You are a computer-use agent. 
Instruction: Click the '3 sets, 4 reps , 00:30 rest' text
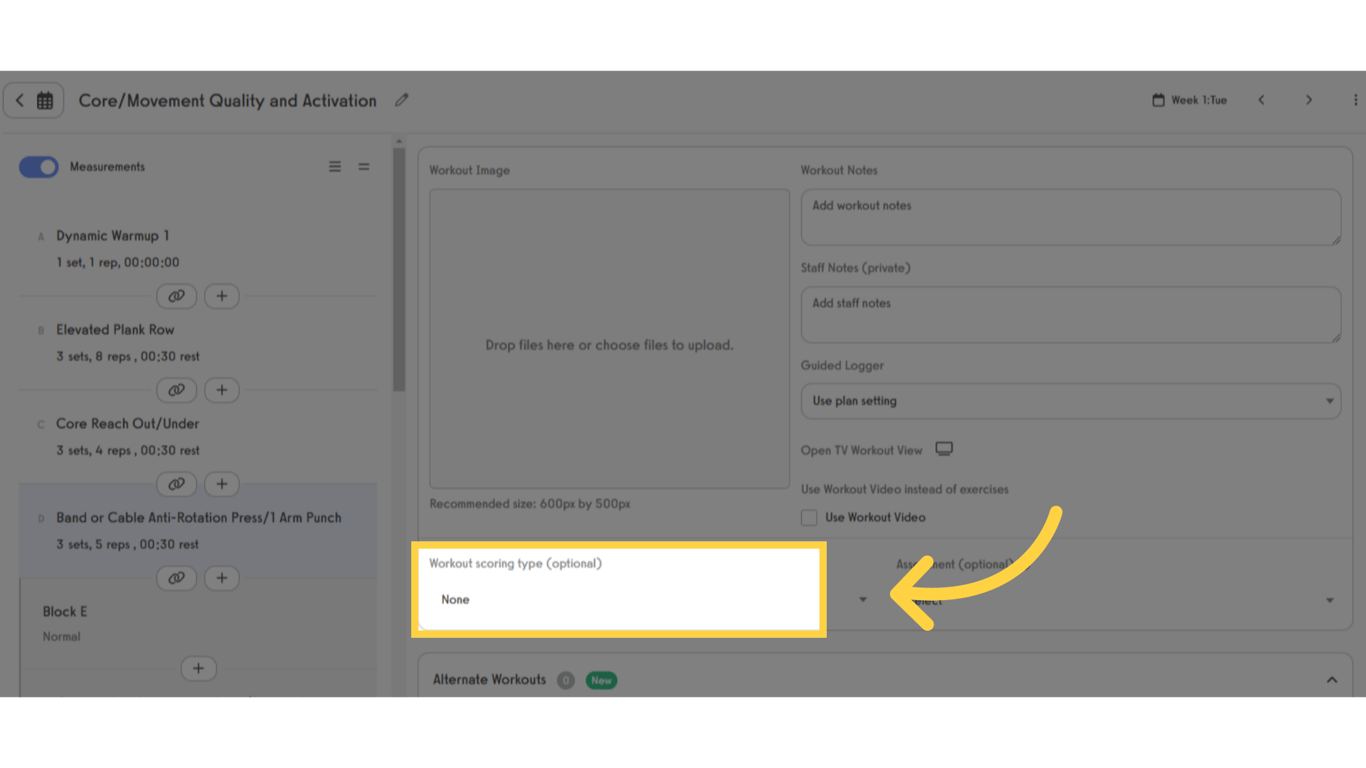pos(127,450)
